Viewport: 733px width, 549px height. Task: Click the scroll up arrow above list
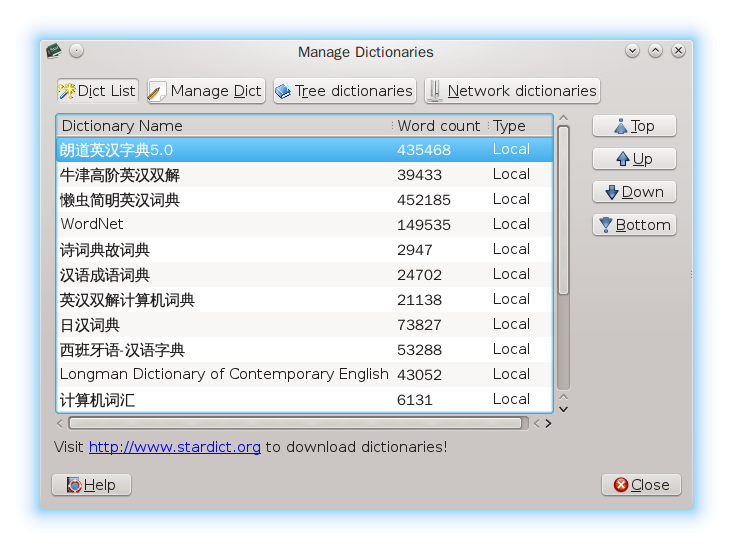(564, 118)
